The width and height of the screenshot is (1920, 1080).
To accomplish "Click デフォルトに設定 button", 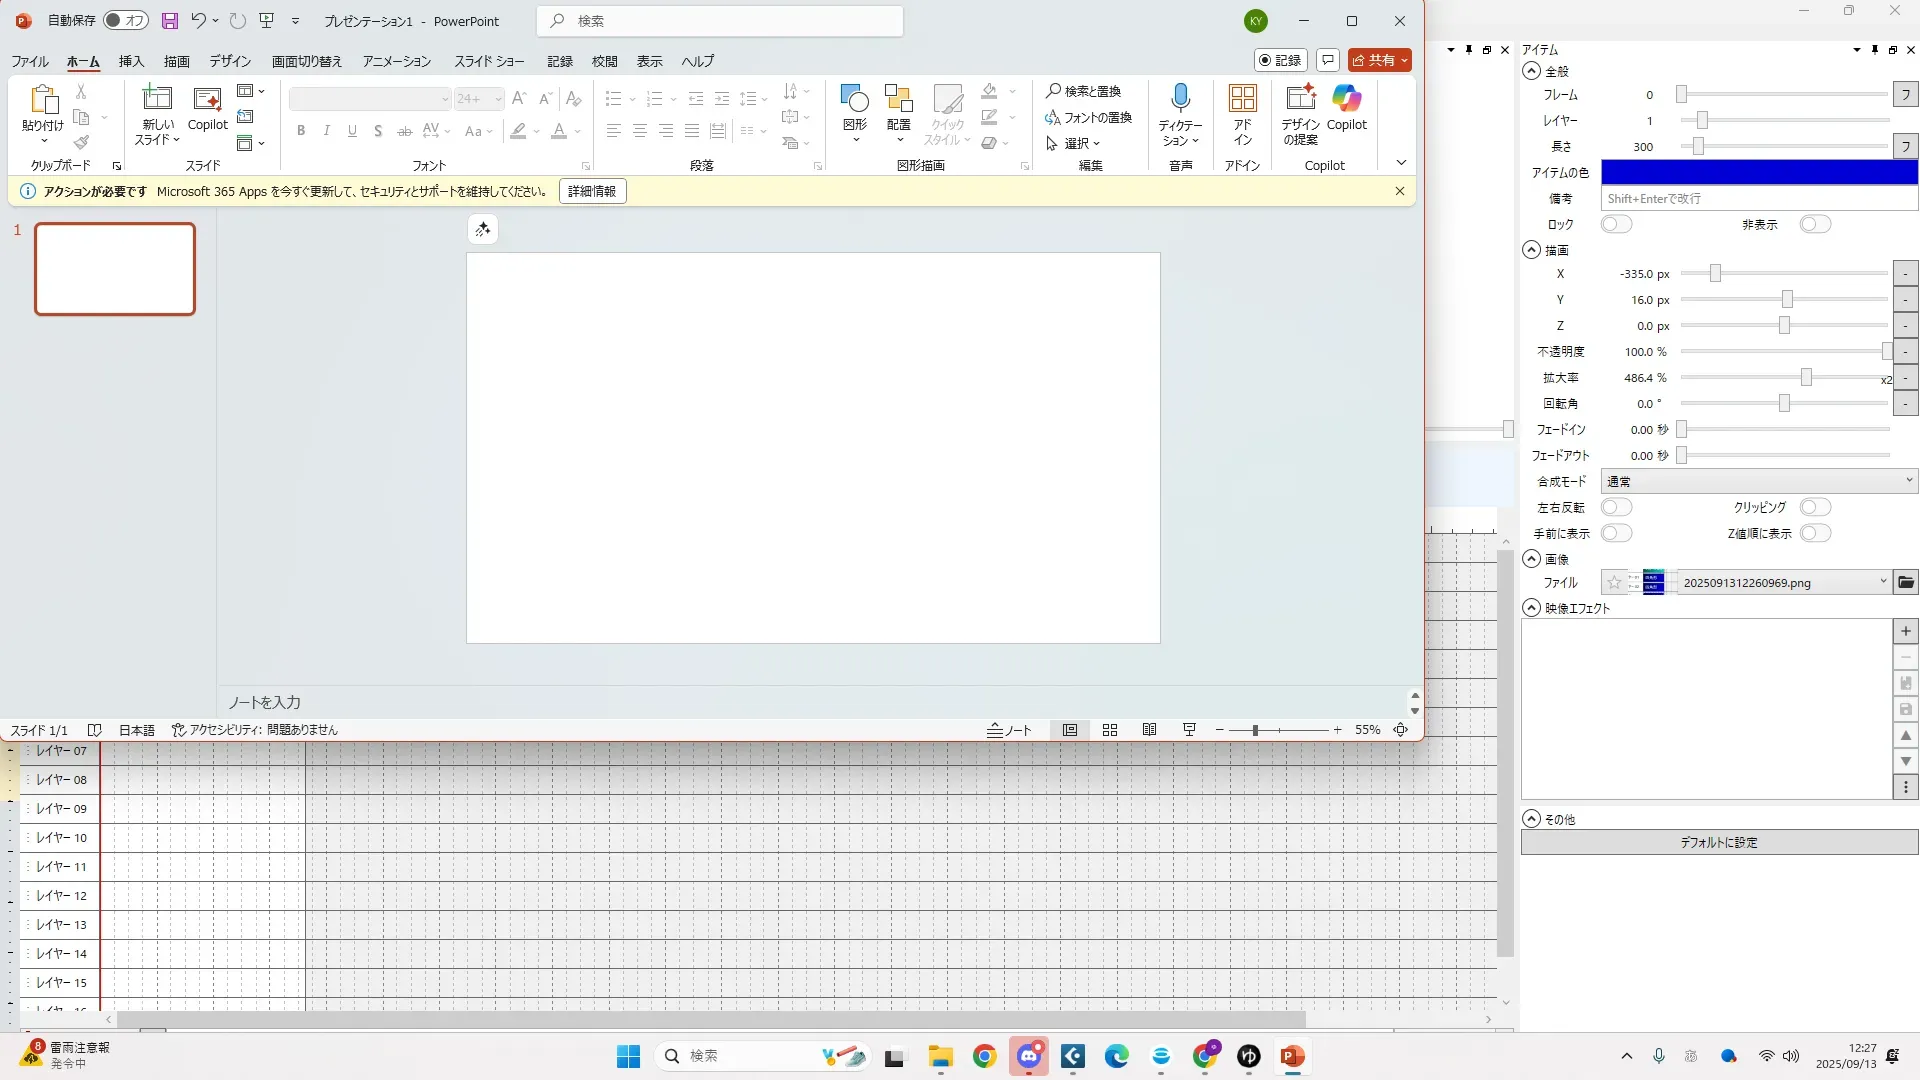I will point(1718,842).
